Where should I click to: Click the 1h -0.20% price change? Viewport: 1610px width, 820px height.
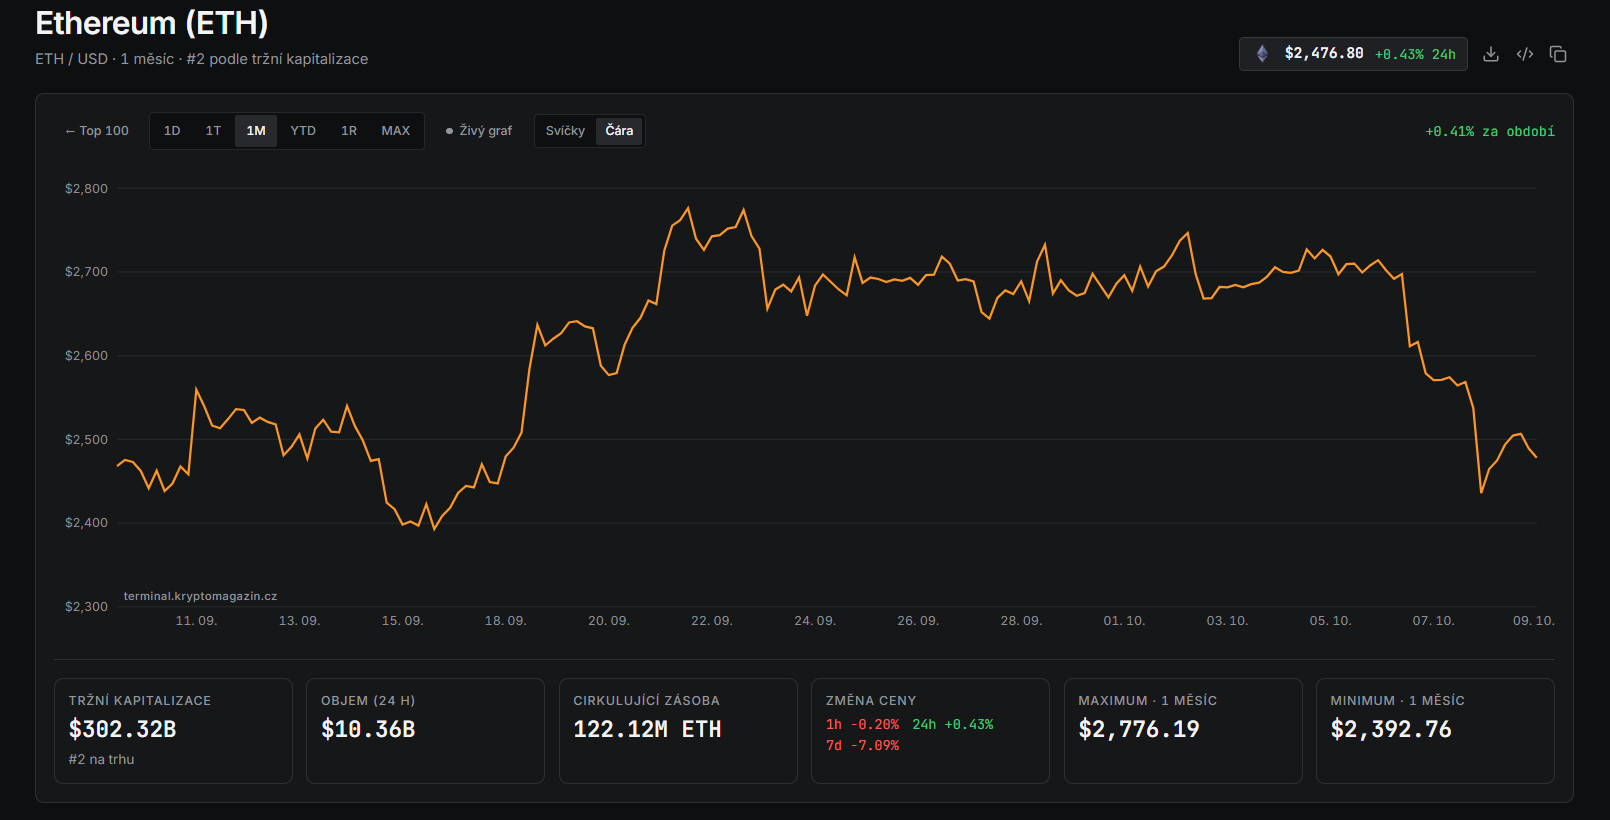point(862,725)
